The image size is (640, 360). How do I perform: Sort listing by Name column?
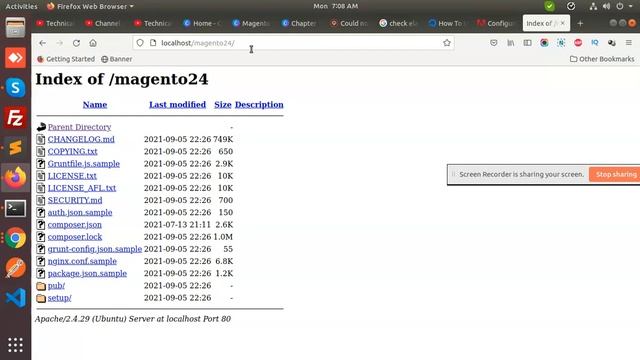pos(95,104)
